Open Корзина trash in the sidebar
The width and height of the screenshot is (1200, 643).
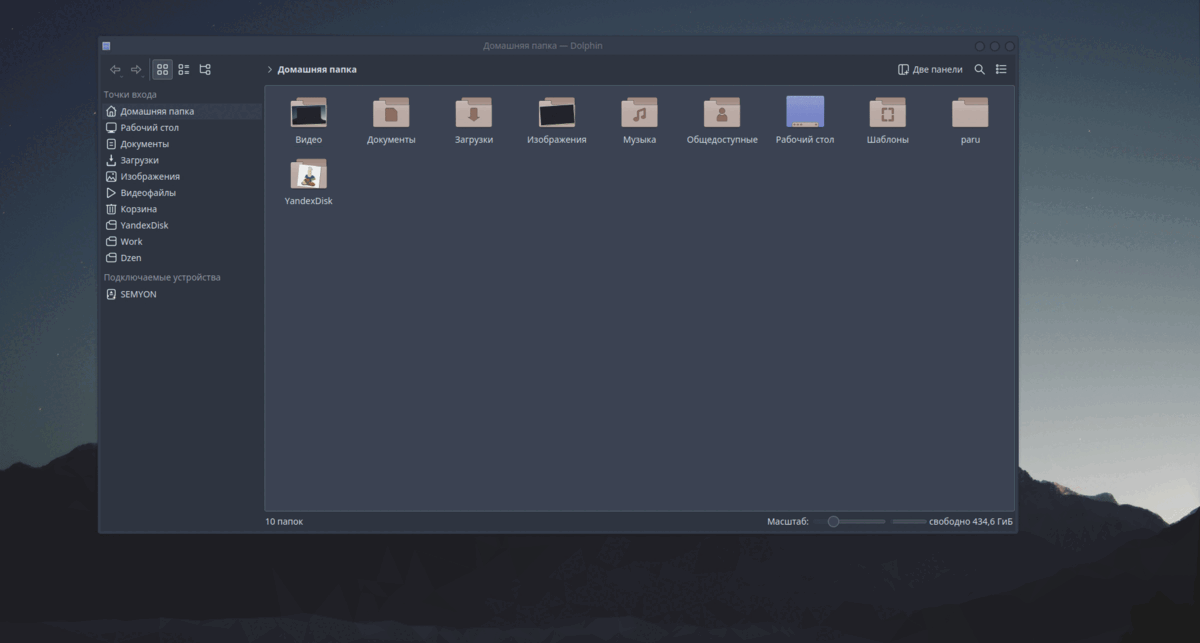coord(181,209)
